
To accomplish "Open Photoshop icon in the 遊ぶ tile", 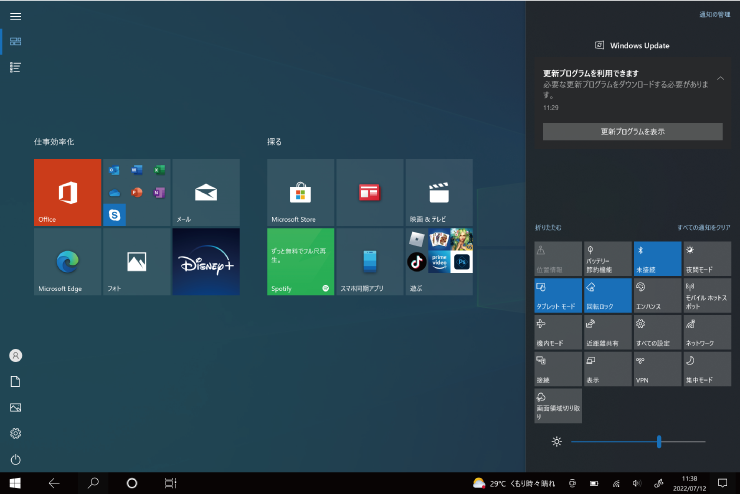I will [462, 262].
